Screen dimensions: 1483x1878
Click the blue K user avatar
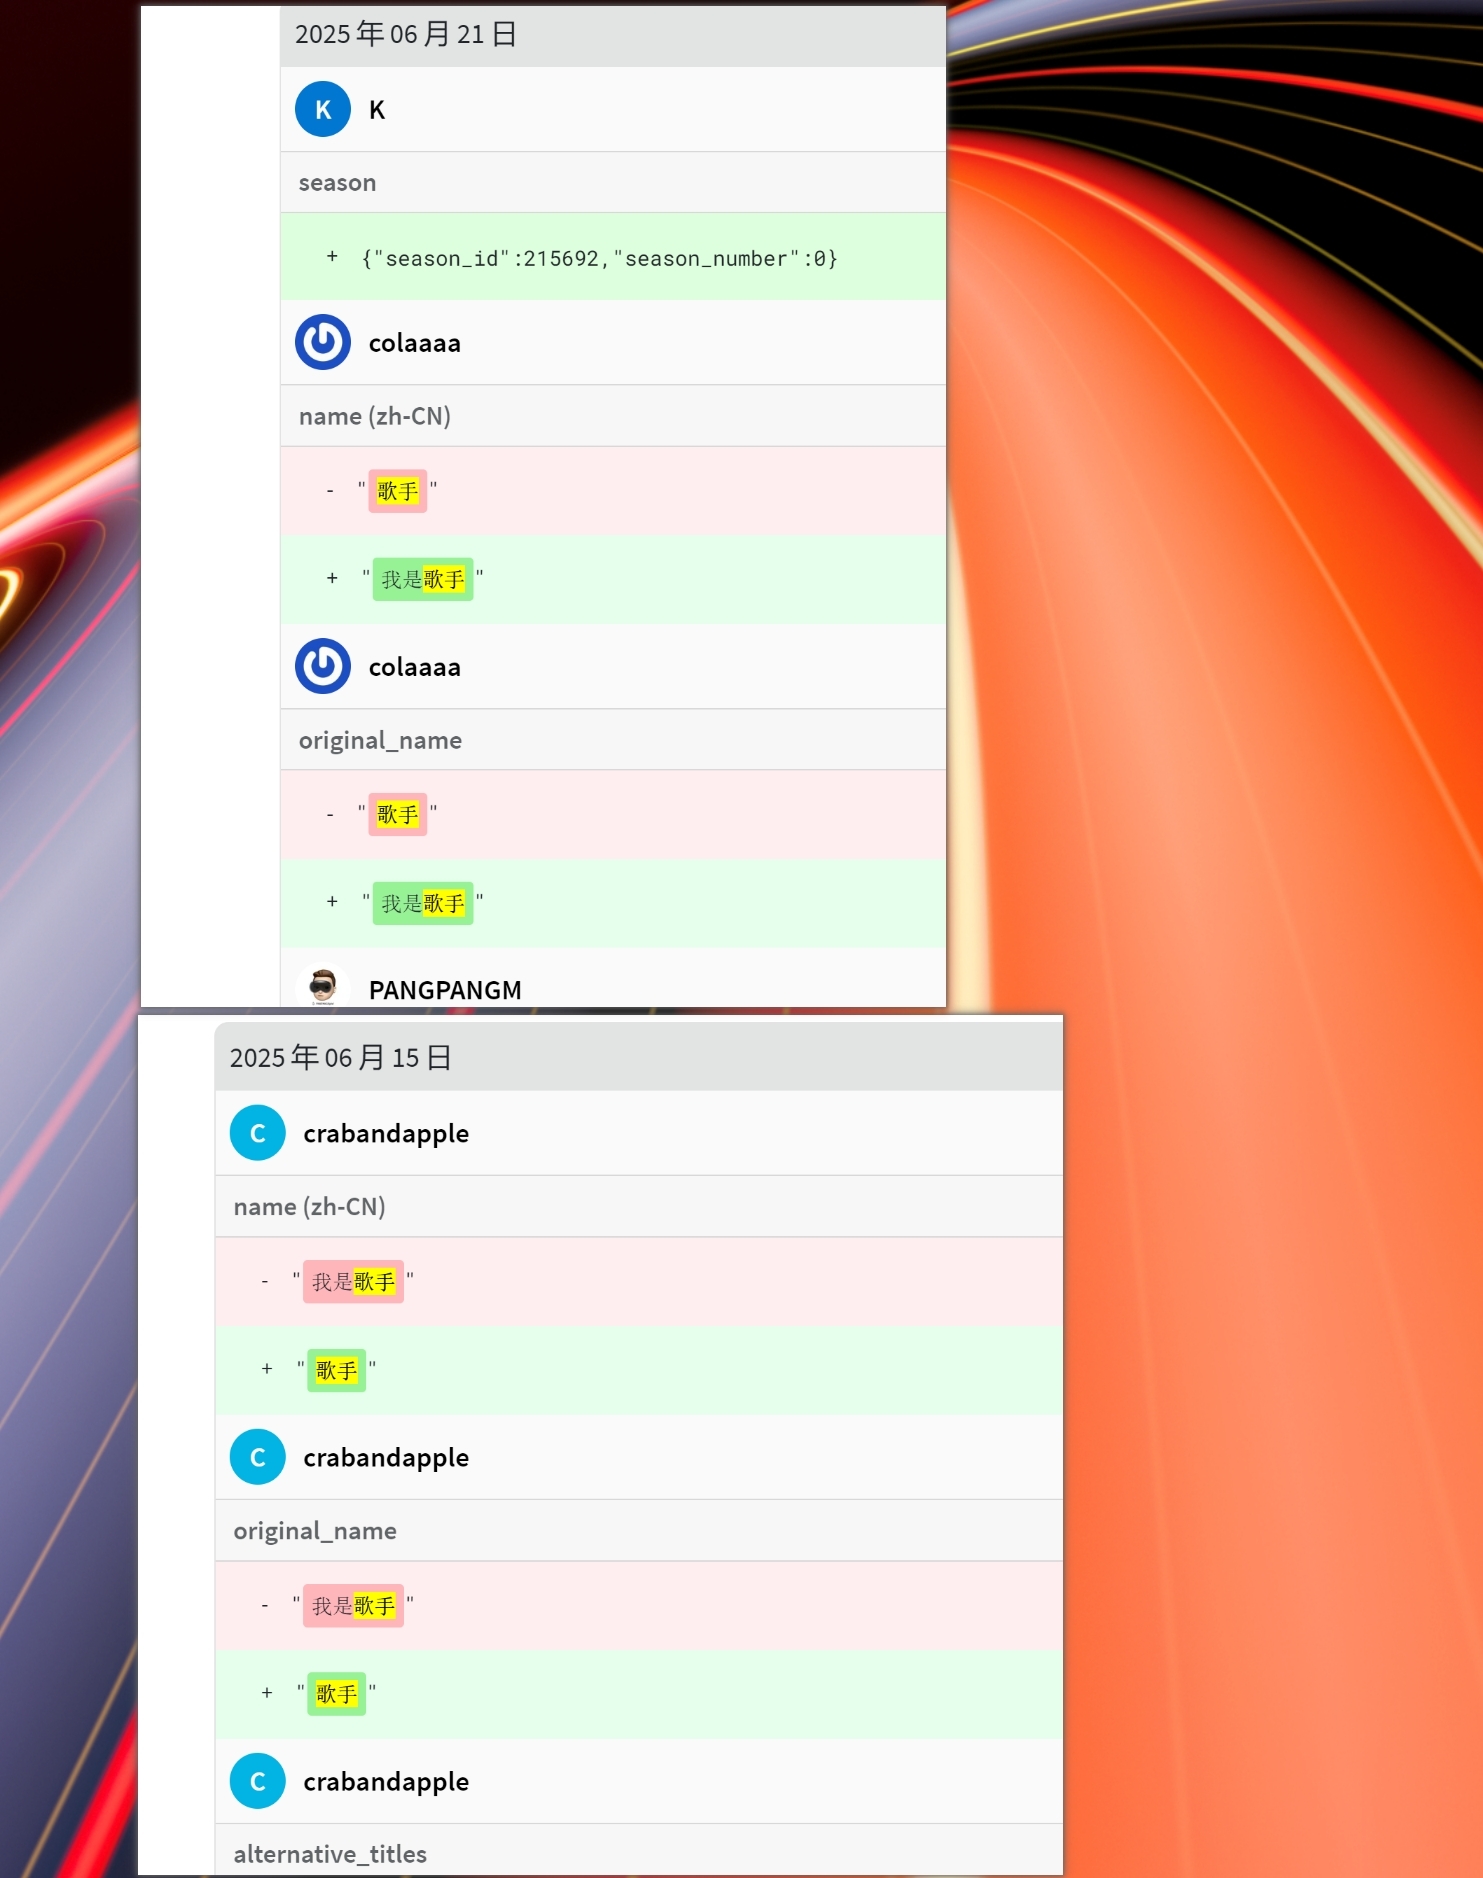coord(322,109)
